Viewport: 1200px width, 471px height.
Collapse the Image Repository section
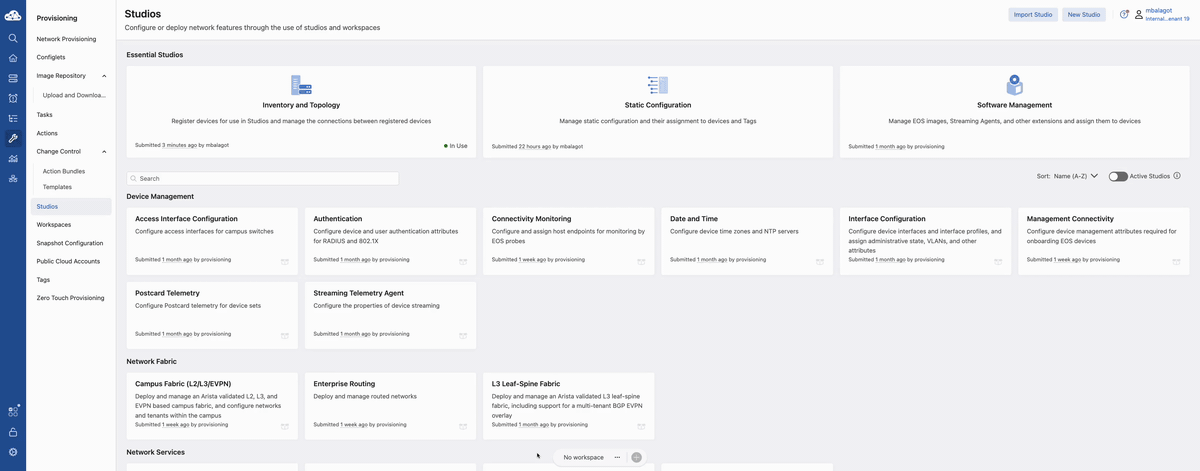(105, 76)
